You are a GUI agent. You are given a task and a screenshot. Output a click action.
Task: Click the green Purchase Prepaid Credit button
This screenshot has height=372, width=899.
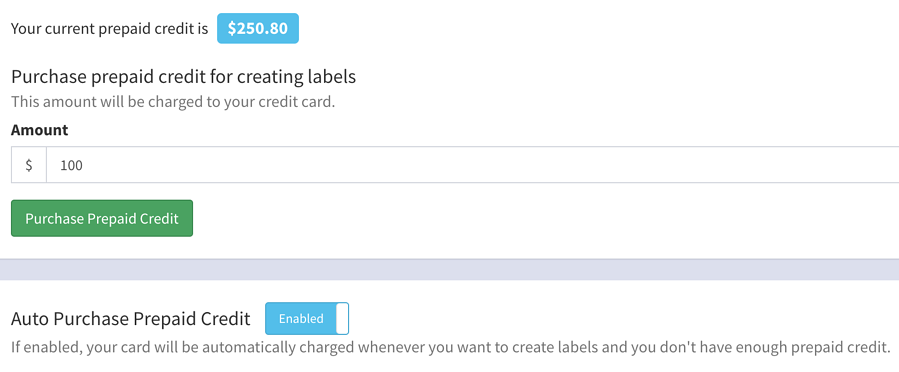[x=102, y=218]
